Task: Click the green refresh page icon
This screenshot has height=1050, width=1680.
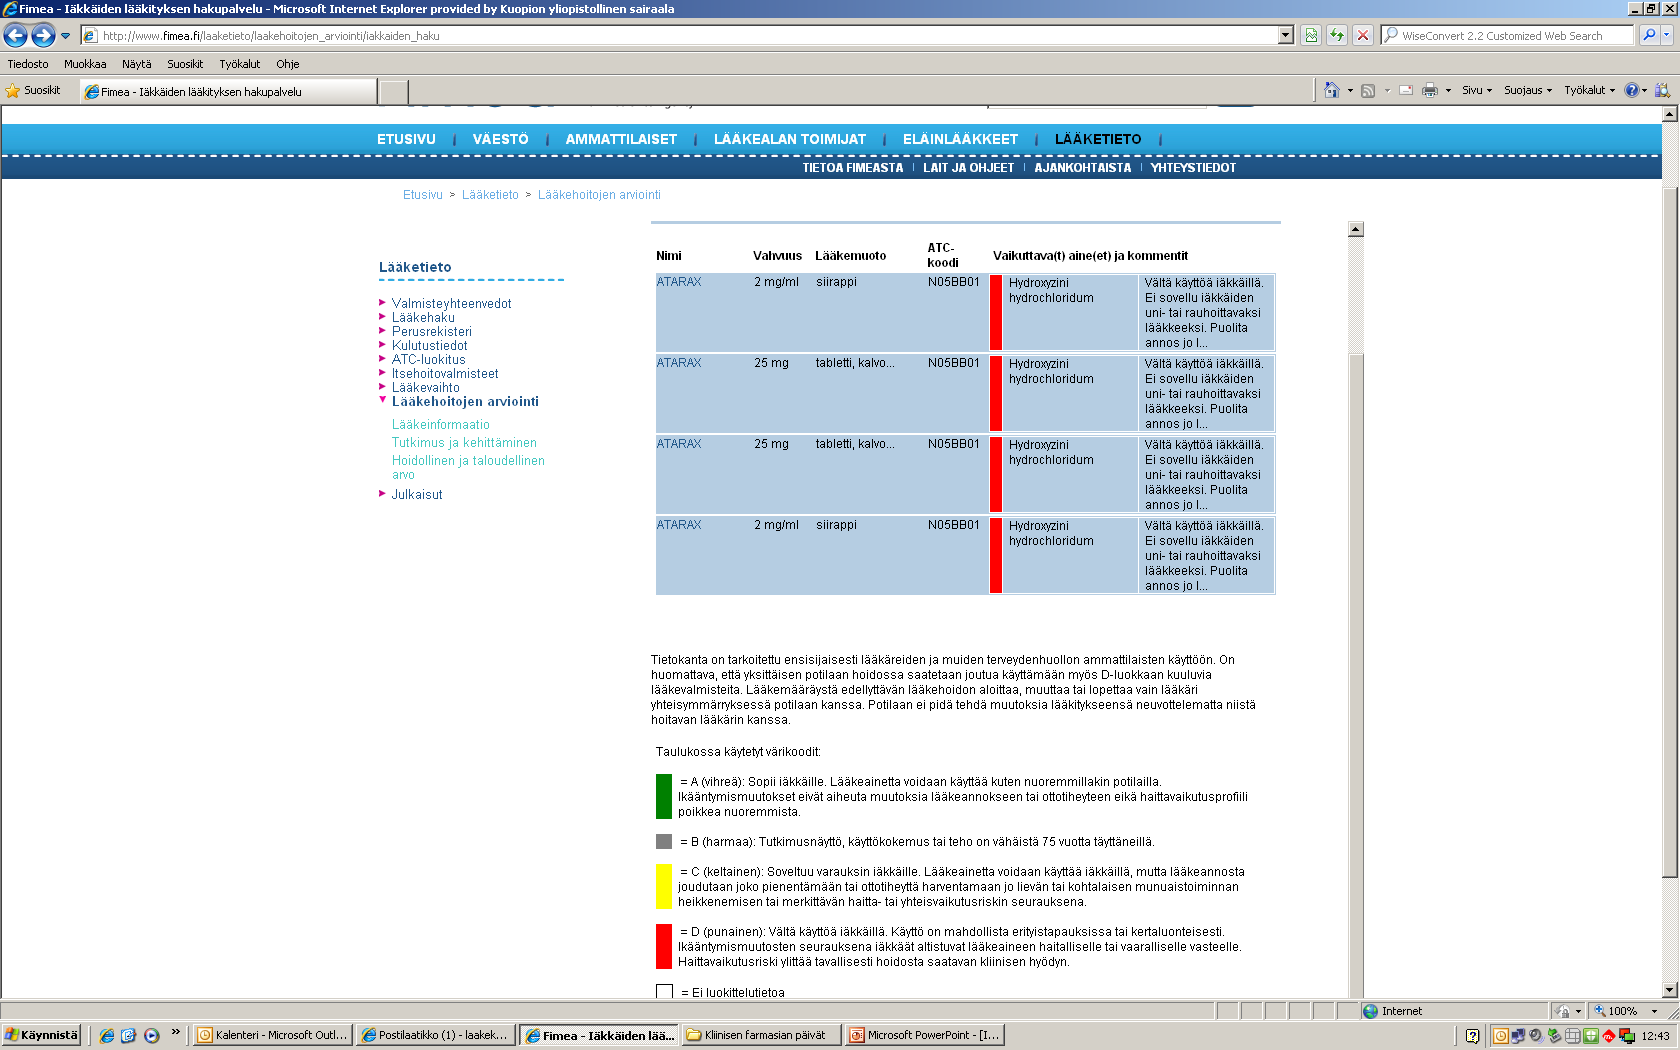Action: click(x=1337, y=36)
